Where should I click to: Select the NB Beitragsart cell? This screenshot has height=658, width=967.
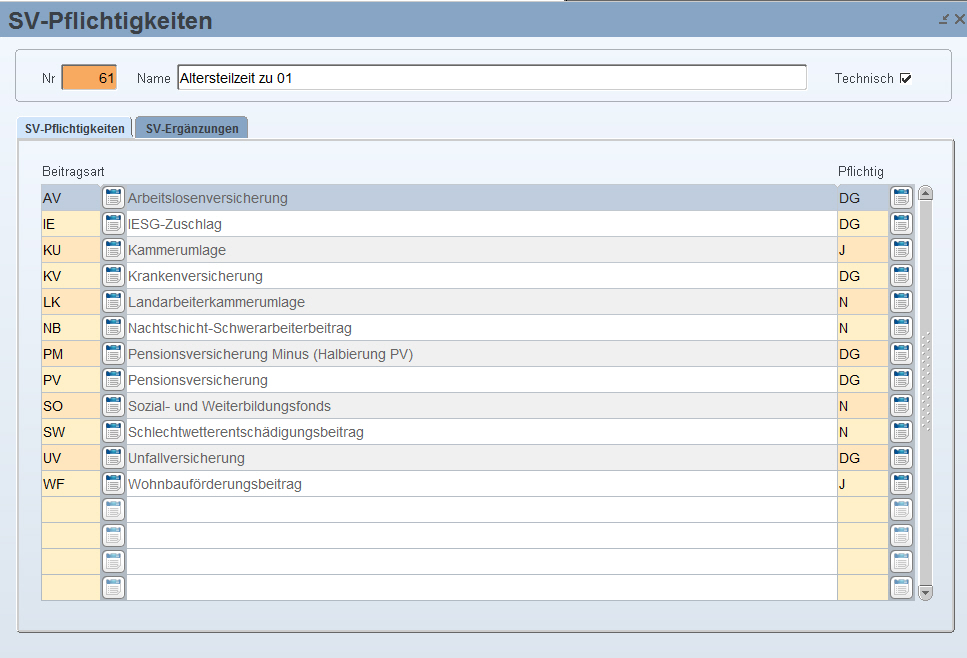coord(71,327)
